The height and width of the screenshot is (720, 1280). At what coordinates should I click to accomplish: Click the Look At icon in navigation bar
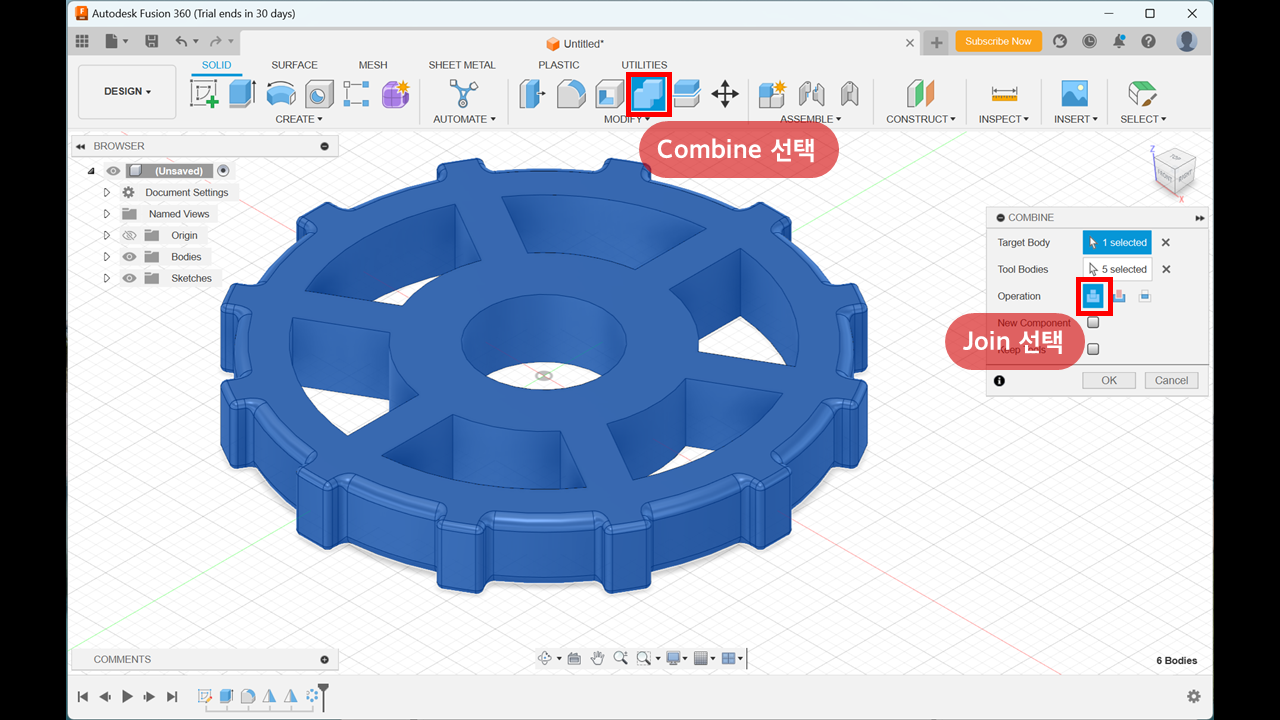(x=574, y=658)
